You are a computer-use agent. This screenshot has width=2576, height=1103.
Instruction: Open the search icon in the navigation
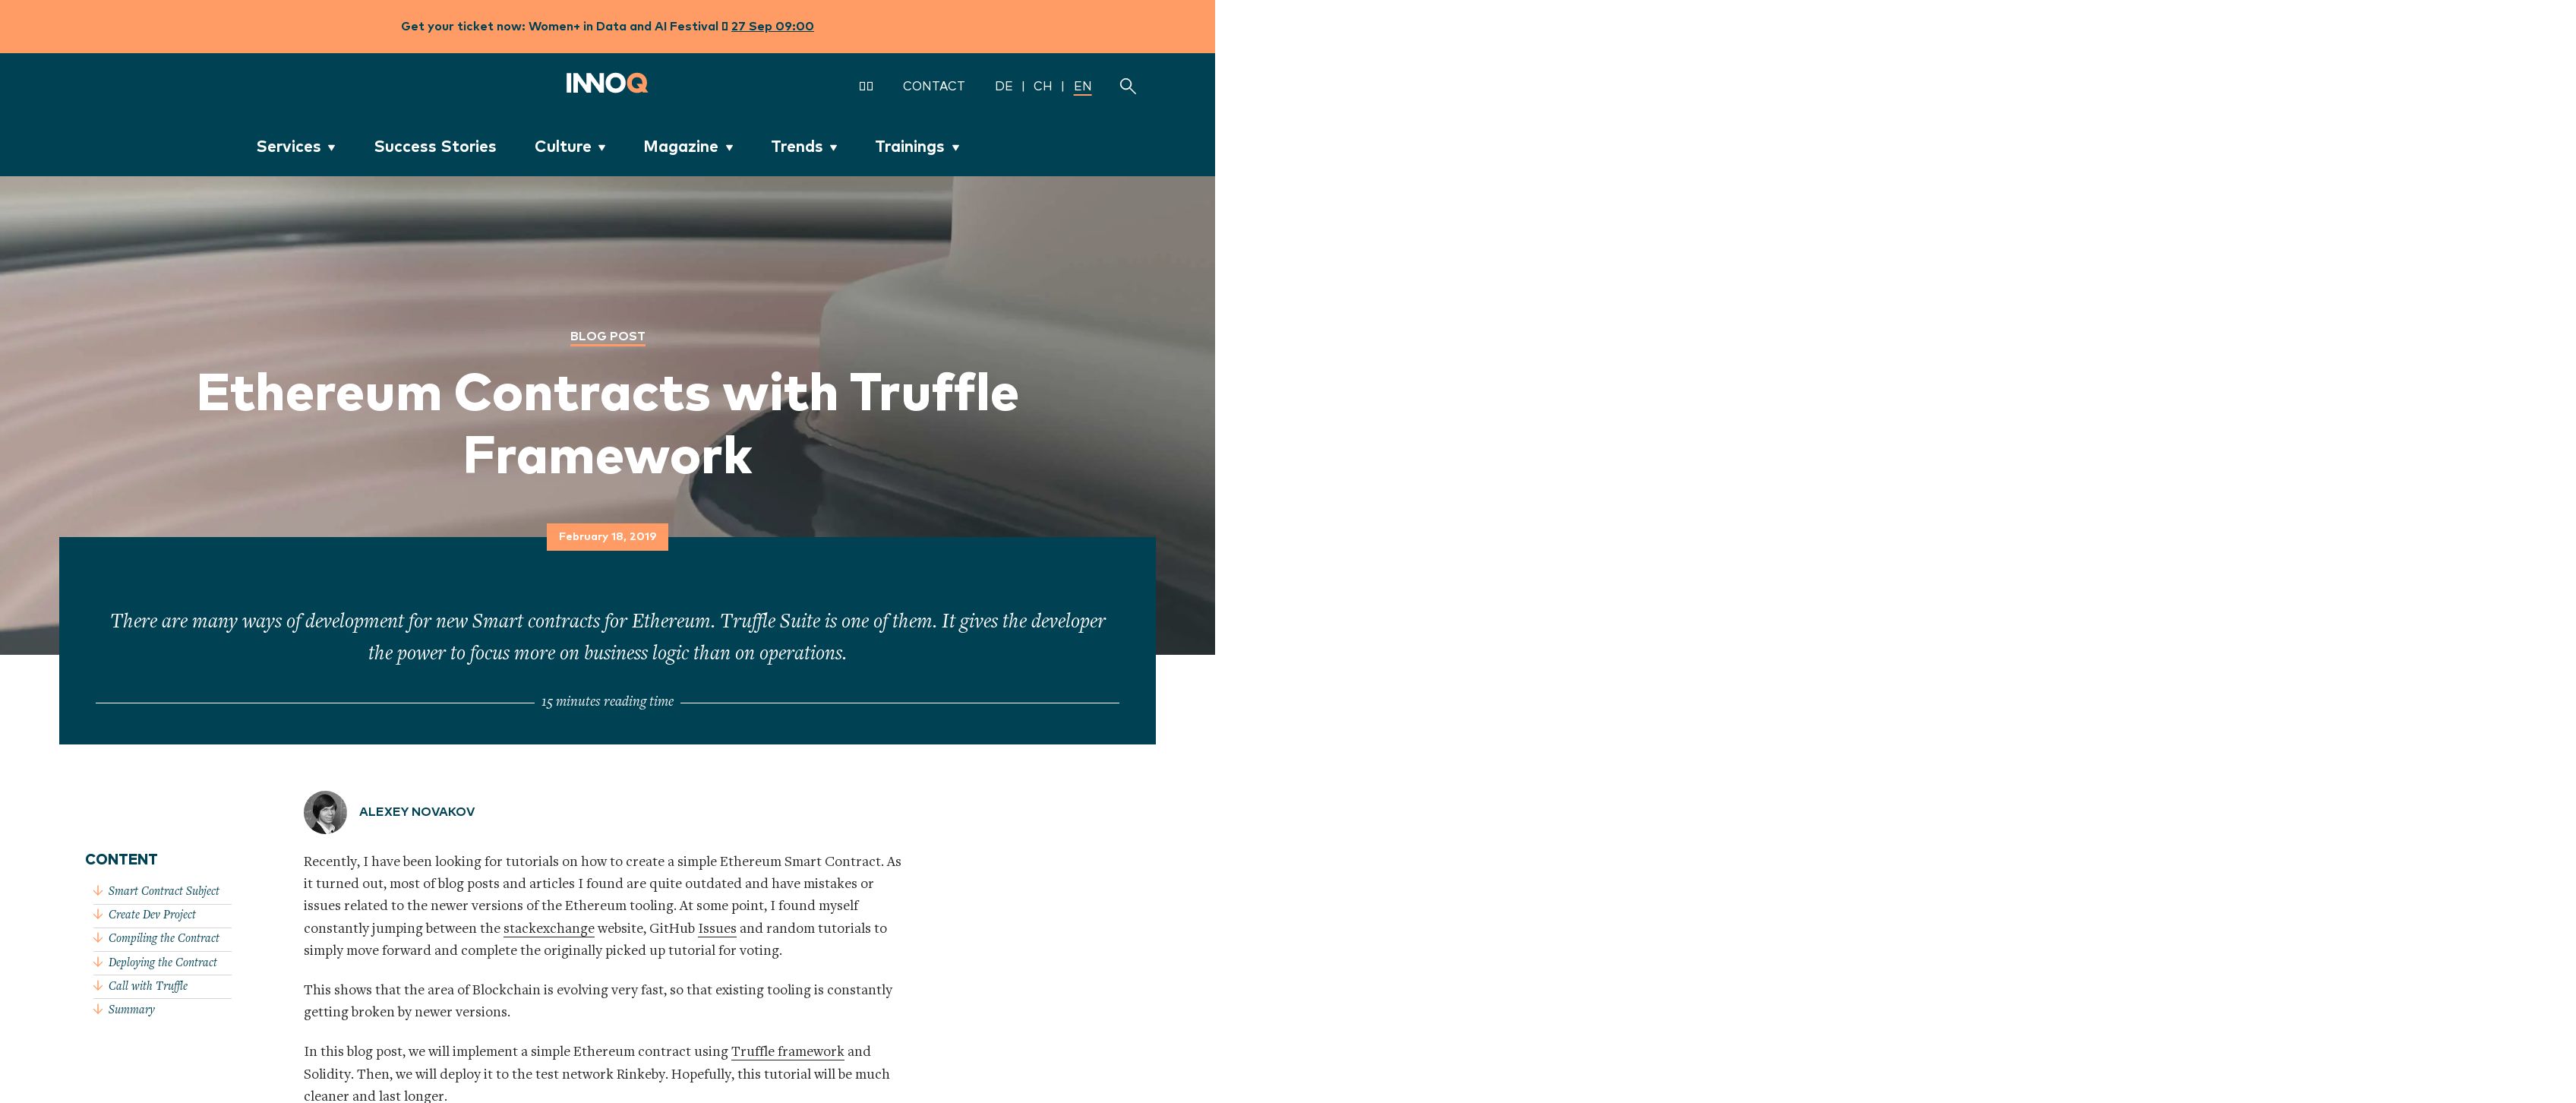click(x=1127, y=84)
